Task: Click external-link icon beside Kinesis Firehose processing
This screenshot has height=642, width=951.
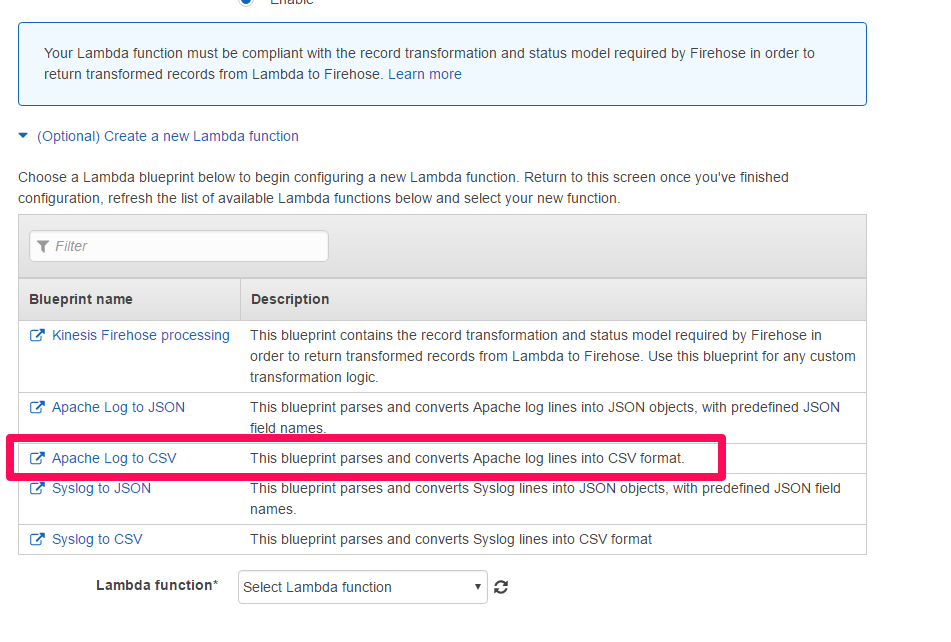Action: [x=37, y=336]
